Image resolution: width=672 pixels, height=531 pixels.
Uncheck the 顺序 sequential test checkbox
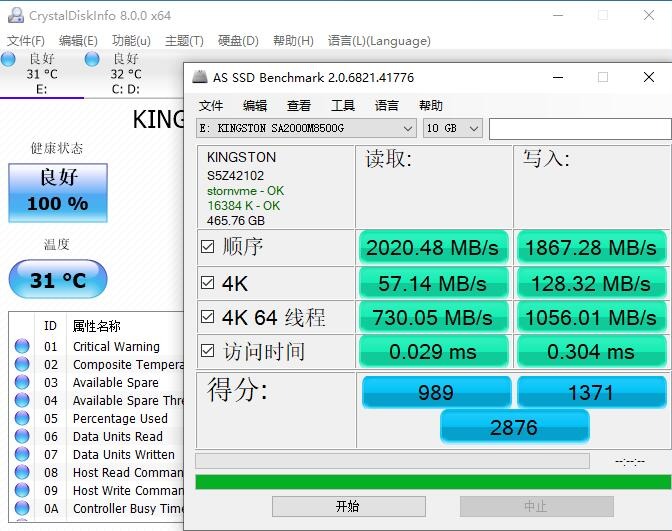pyautogui.click(x=207, y=246)
